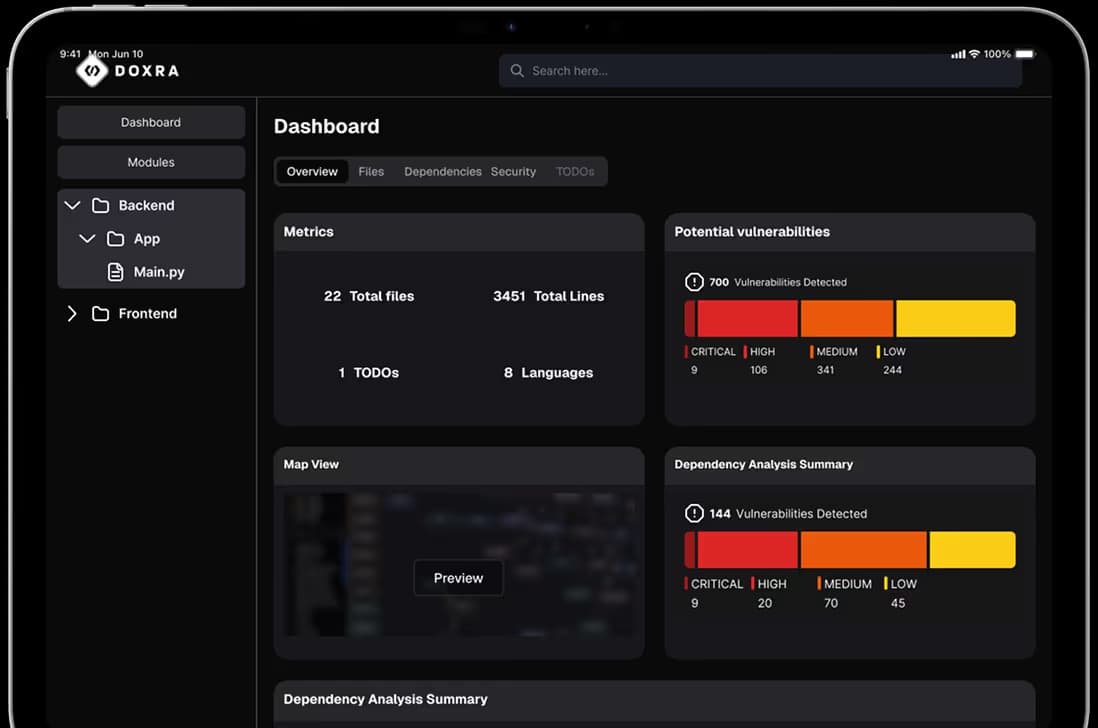Image resolution: width=1098 pixels, height=728 pixels.
Task: Go to the Security tab
Action: (x=513, y=172)
